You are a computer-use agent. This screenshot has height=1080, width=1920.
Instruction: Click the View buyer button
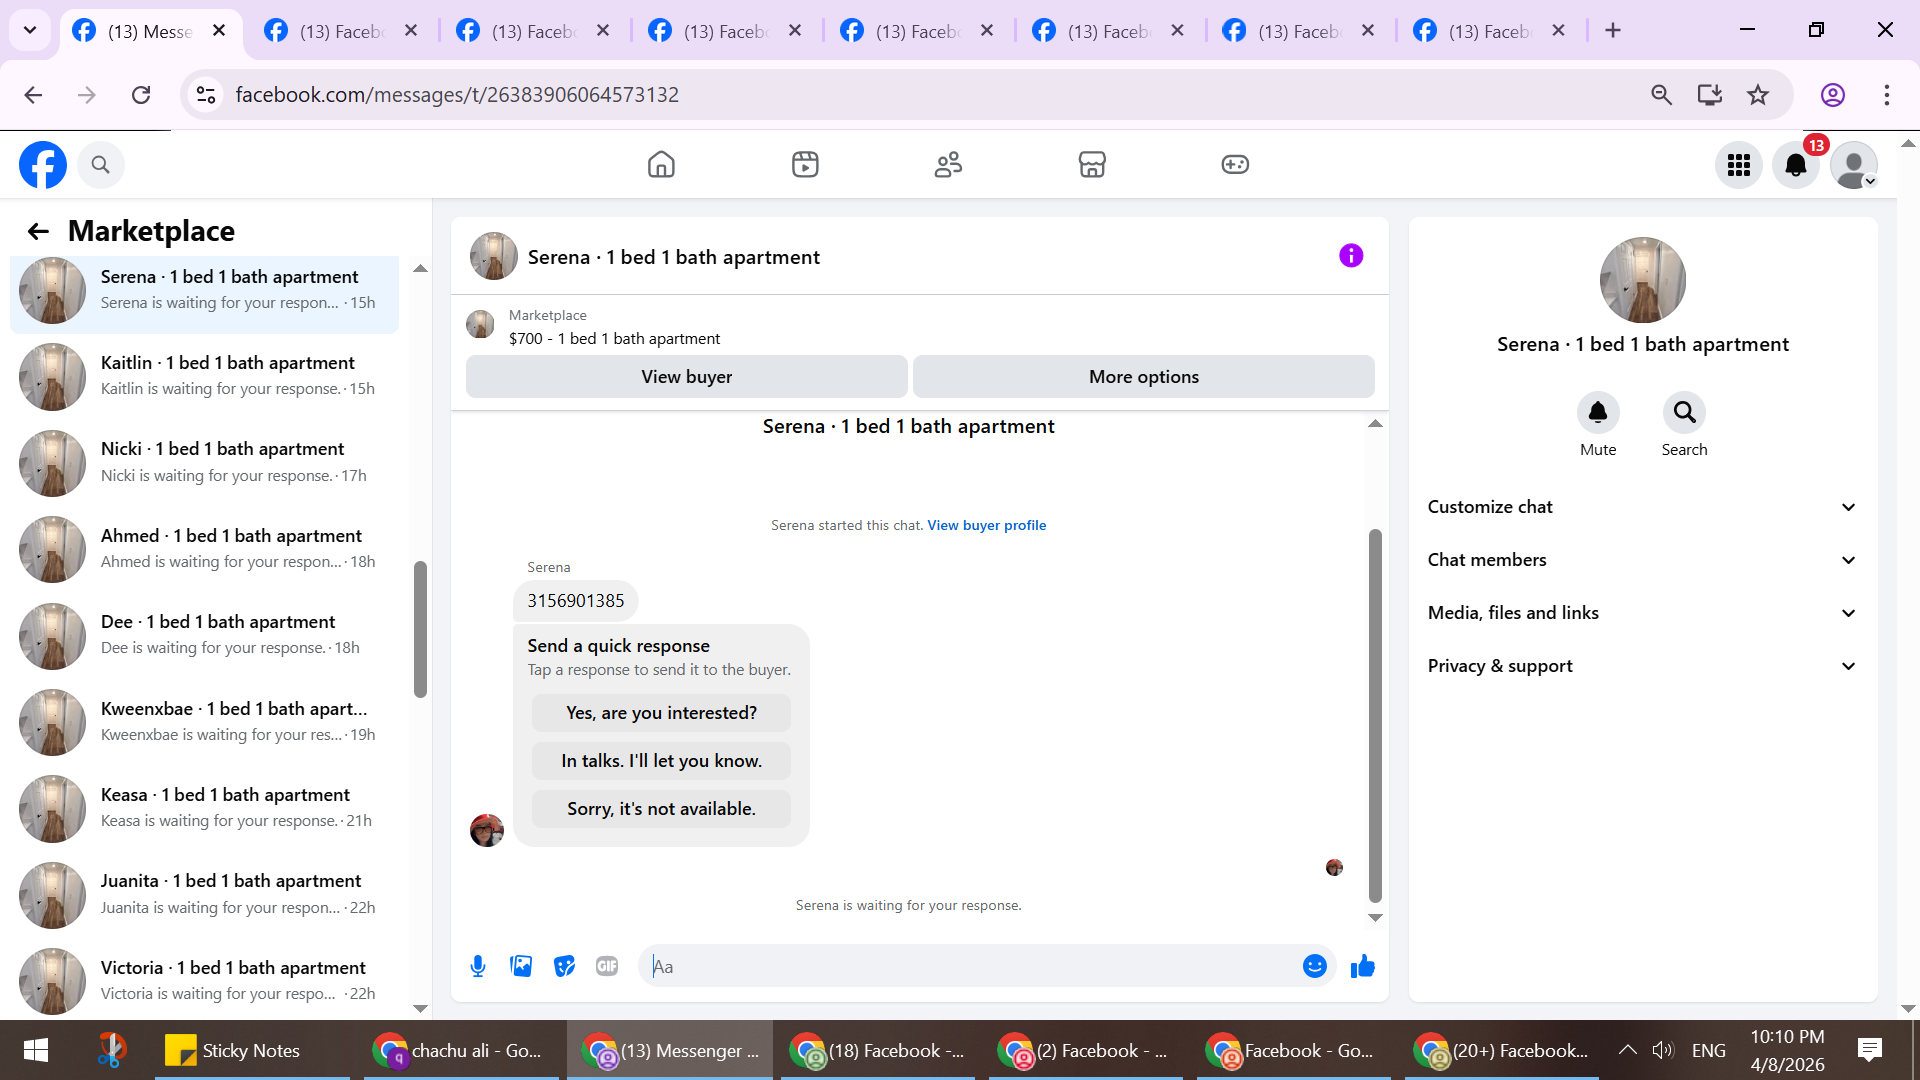point(686,377)
